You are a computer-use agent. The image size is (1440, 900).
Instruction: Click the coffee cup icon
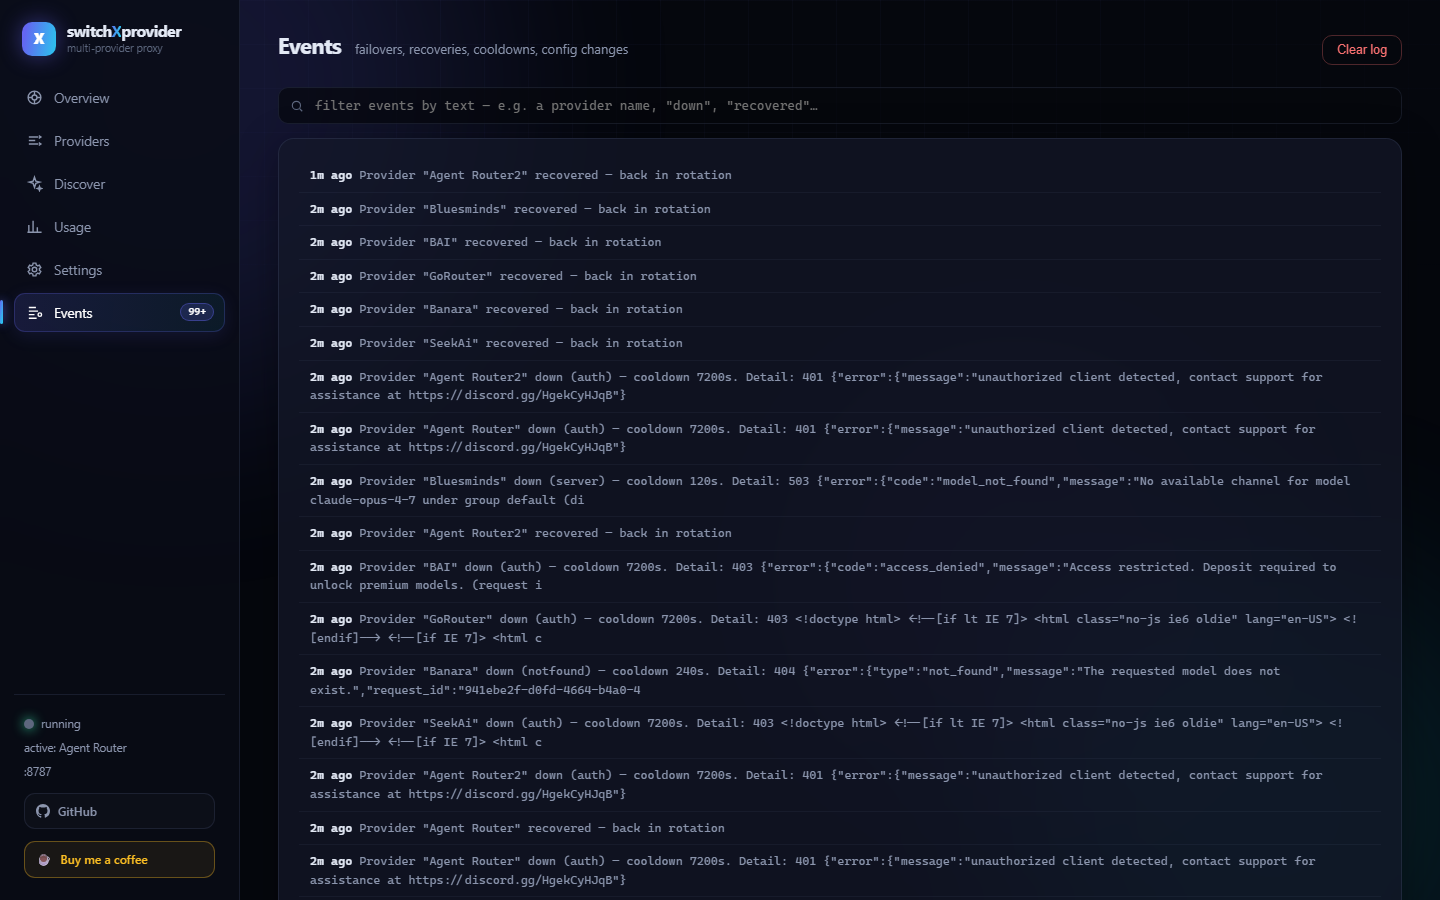coord(44,860)
